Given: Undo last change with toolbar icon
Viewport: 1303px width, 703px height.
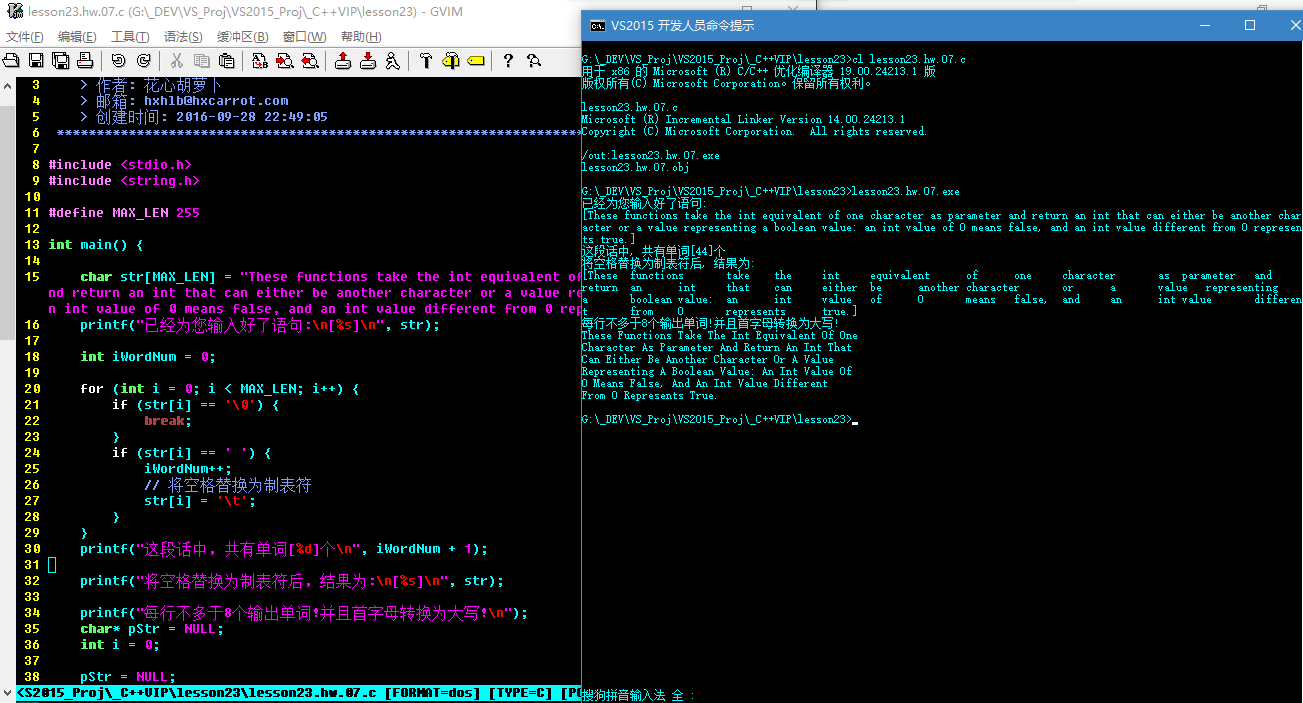Looking at the screenshot, I should 118,61.
